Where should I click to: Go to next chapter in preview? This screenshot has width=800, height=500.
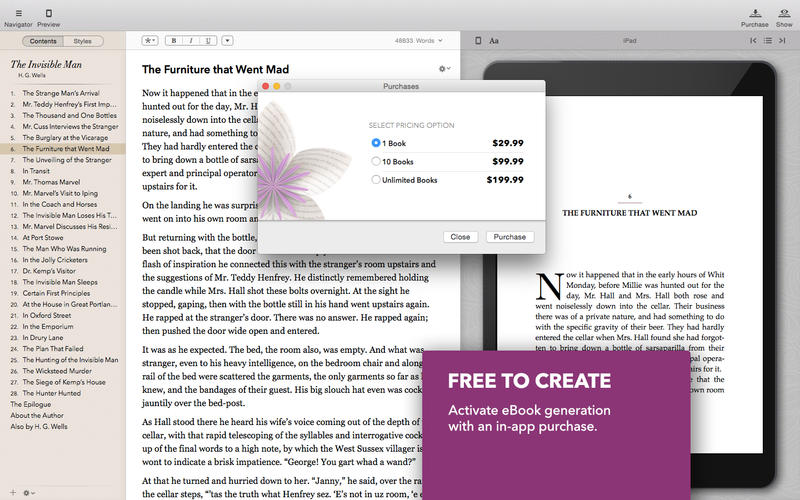pyautogui.click(x=782, y=40)
